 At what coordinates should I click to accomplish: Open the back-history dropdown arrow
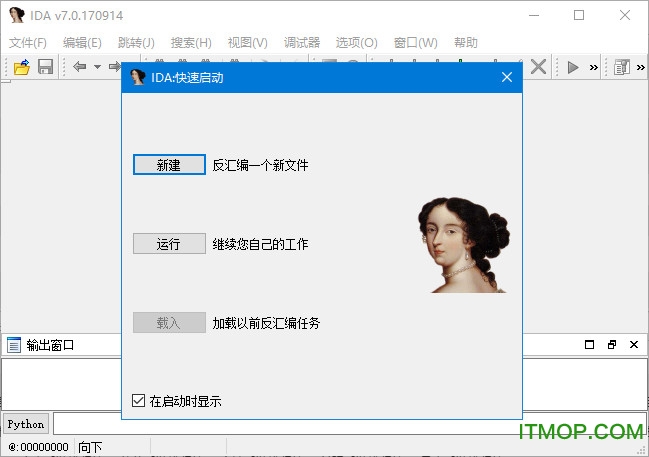(x=97, y=67)
